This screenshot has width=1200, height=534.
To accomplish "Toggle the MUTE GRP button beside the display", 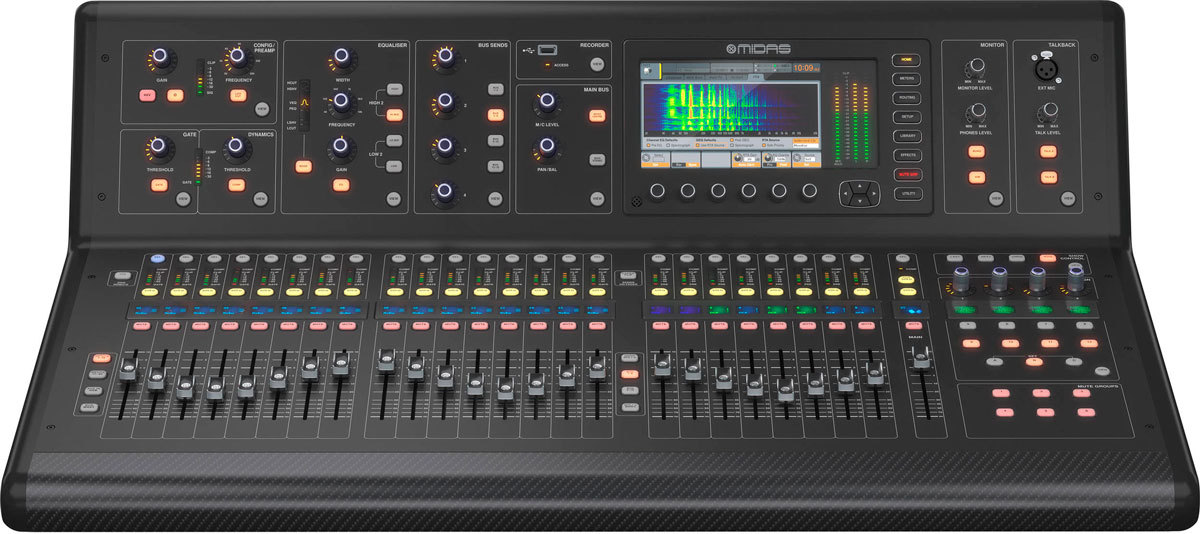I will coord(906,175).
